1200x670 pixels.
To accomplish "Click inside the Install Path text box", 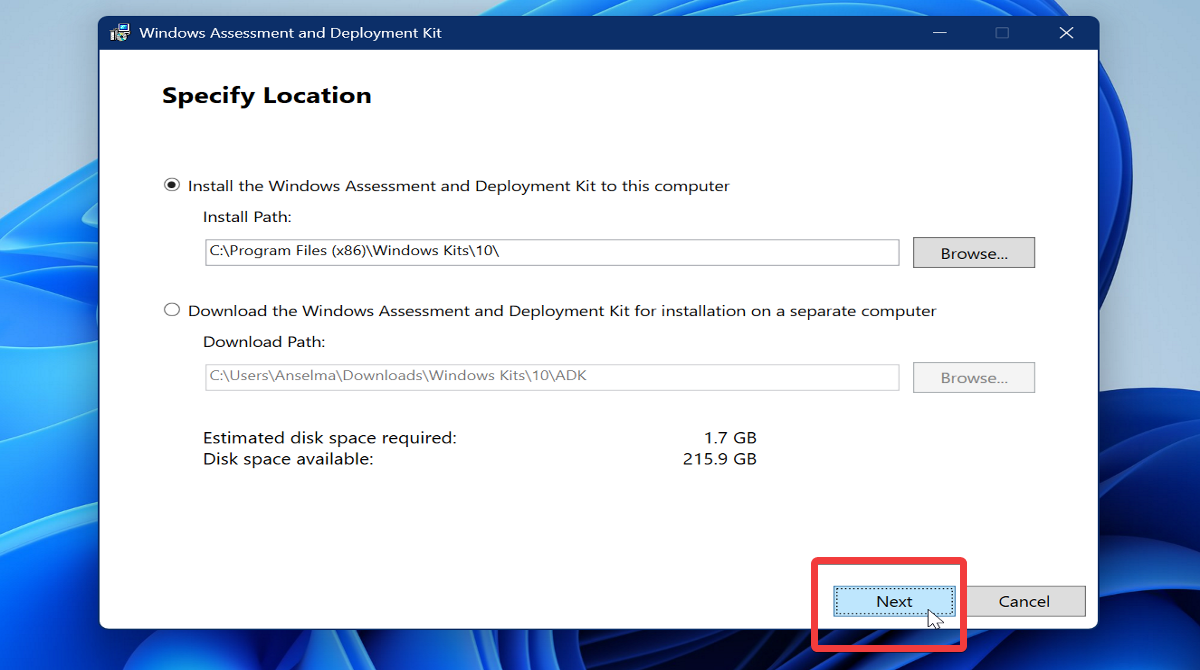I will (550, 252).
